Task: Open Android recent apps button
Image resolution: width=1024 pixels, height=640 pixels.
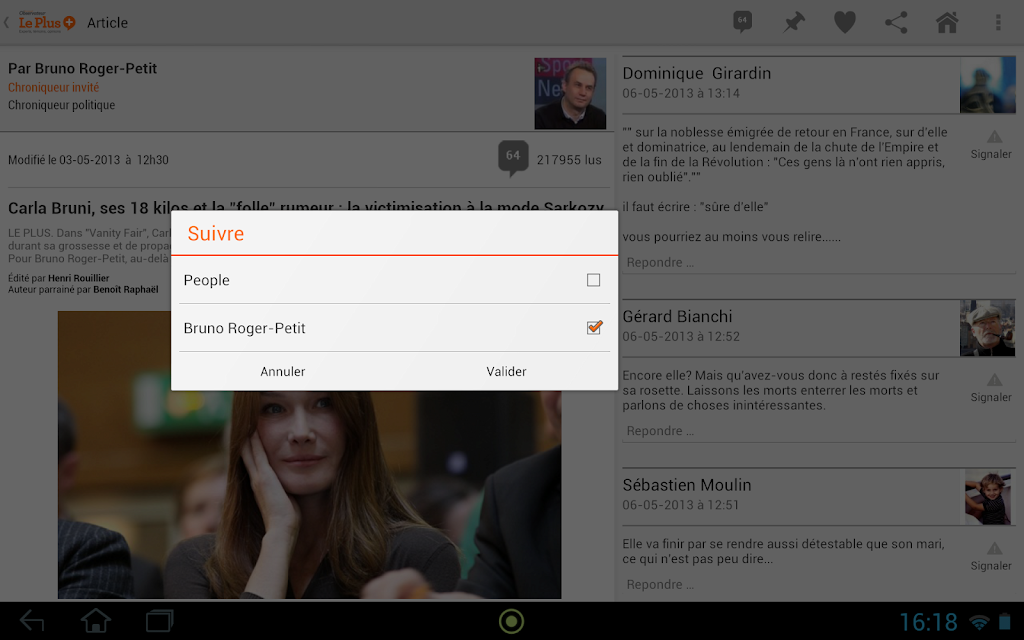Action: tap(159, 620)
